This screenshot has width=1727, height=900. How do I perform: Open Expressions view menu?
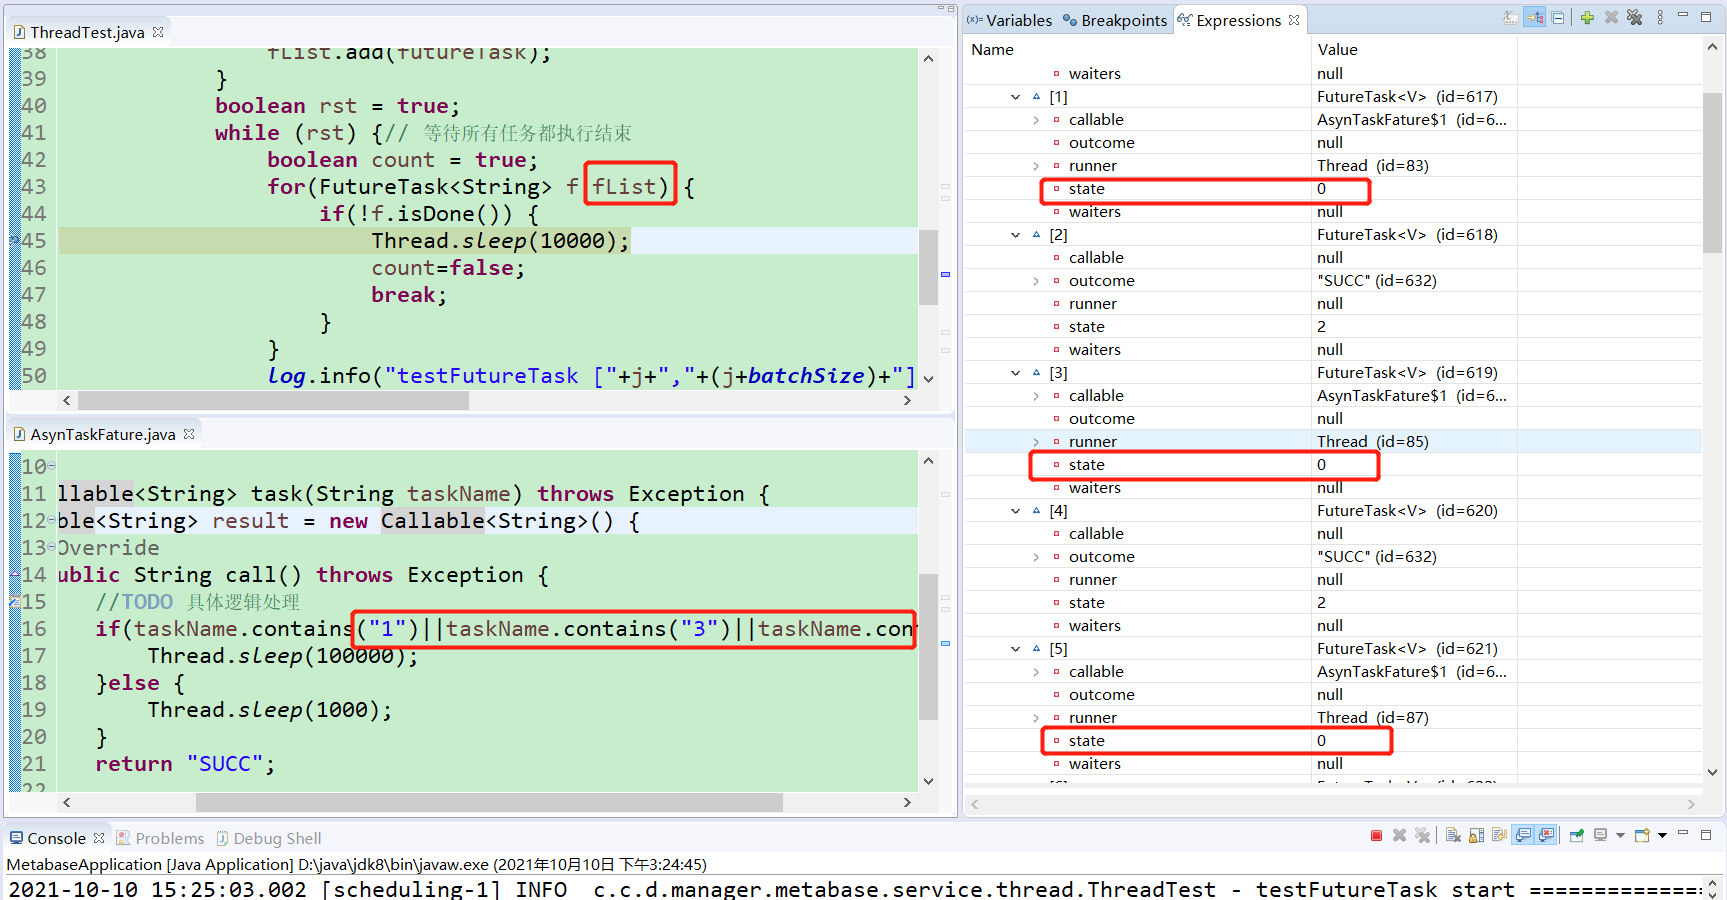click(x=1660, y=17)
